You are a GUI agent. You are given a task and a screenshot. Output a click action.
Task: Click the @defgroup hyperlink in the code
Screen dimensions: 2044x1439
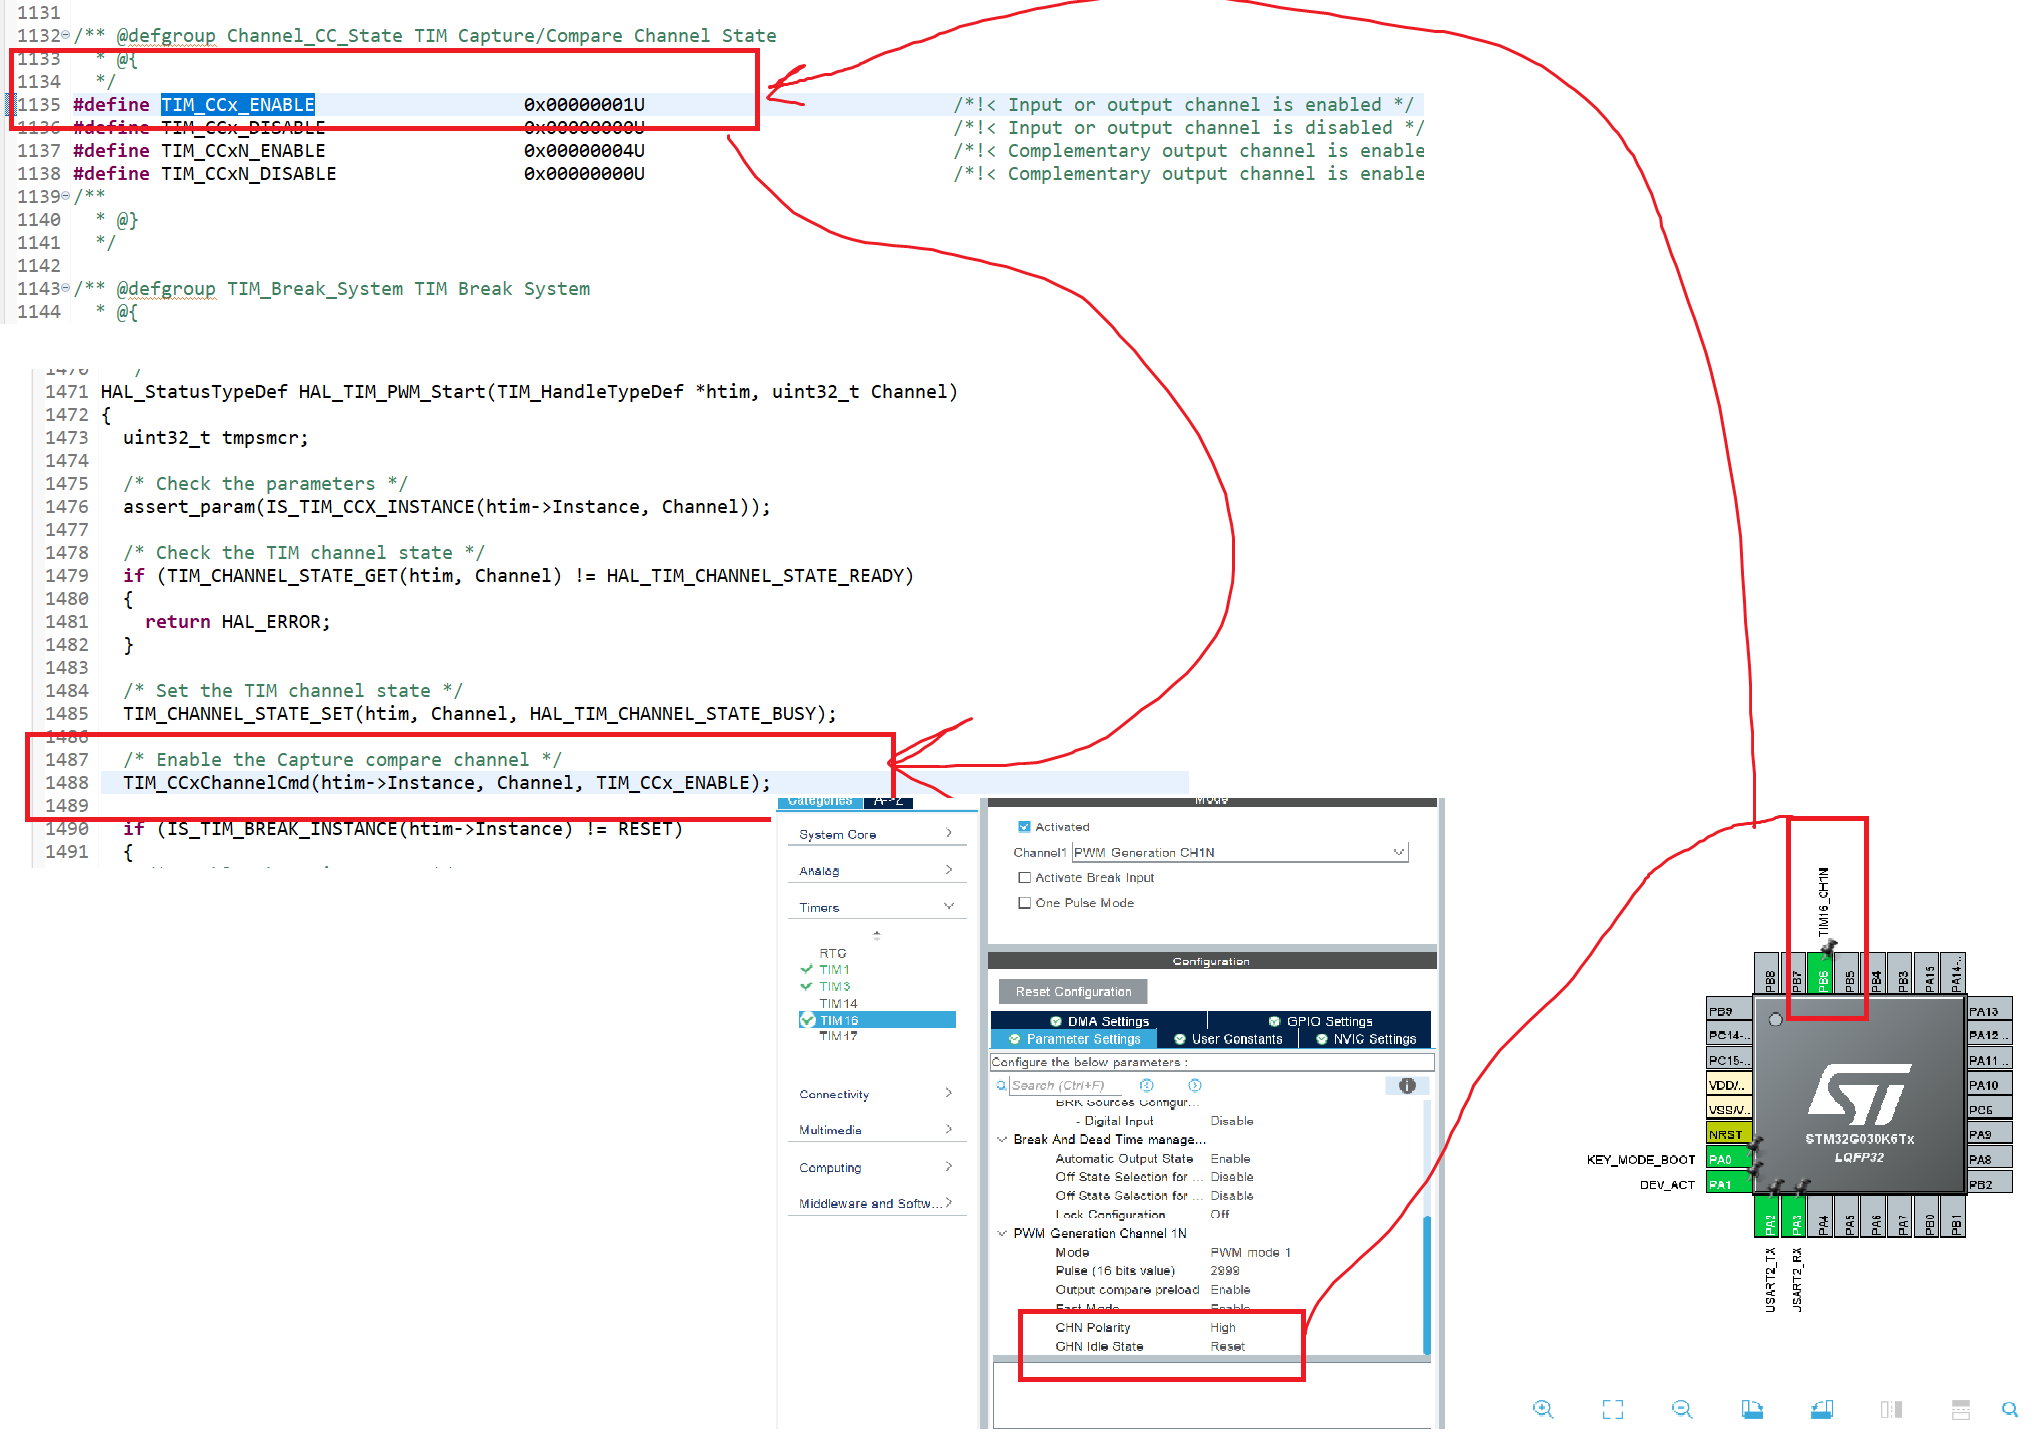[x=168, y=35]
